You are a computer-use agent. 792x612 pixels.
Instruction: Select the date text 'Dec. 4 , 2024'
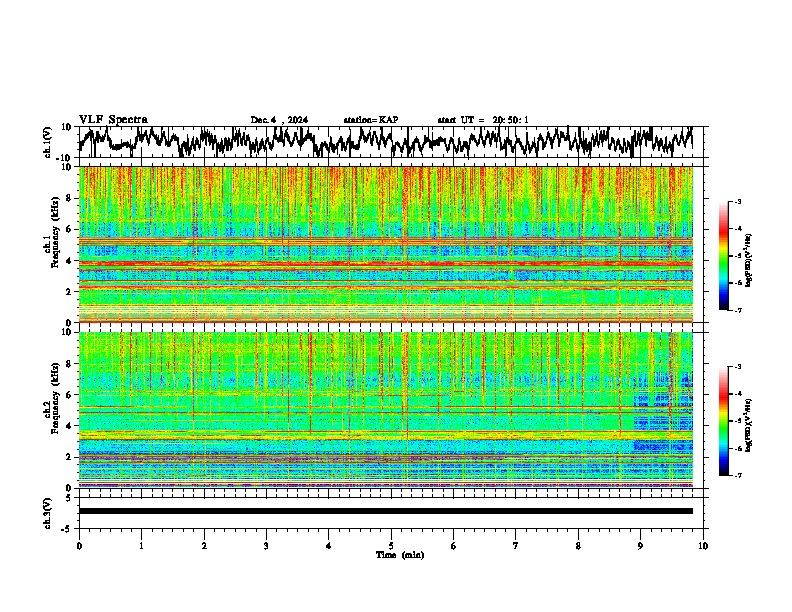point(279,120)
